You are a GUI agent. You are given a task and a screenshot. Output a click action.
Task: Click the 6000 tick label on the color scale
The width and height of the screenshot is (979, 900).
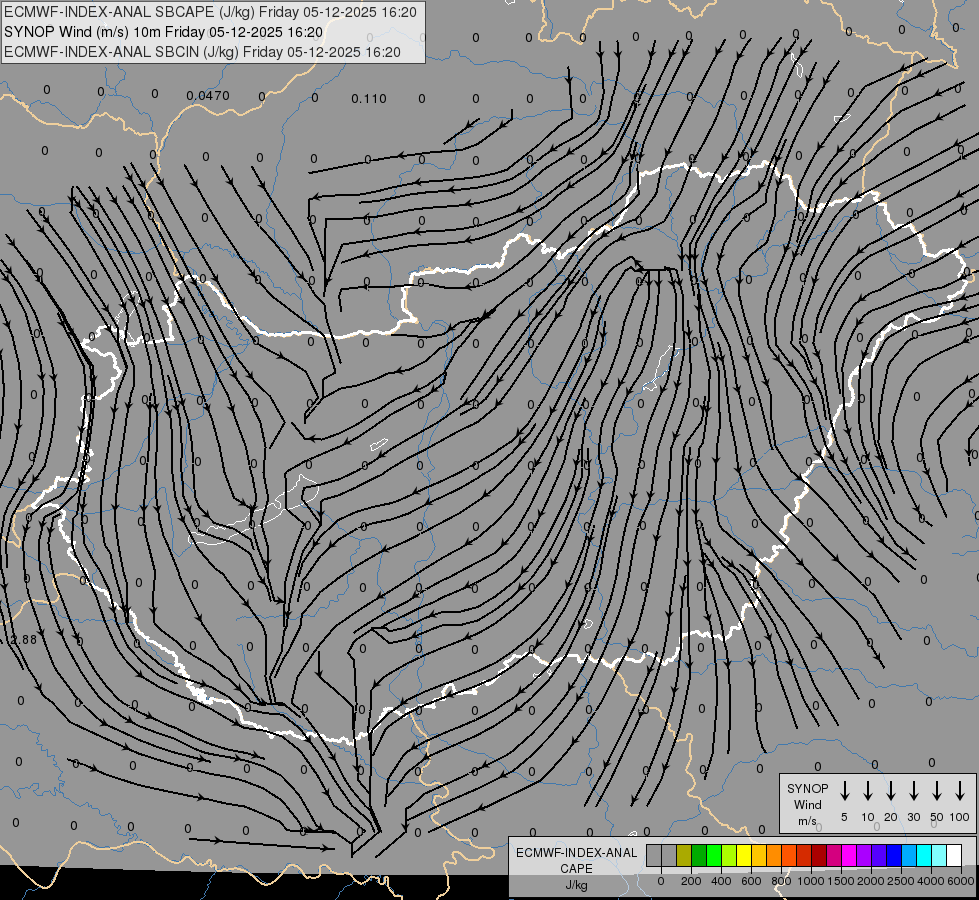(x=961, y=881)
